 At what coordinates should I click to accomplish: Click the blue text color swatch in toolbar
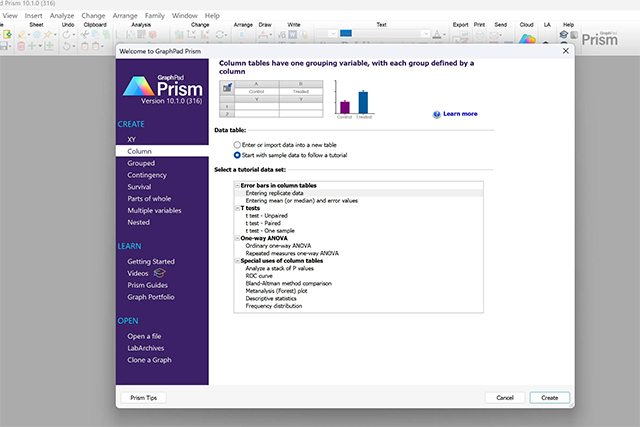[x=346, y=33]
